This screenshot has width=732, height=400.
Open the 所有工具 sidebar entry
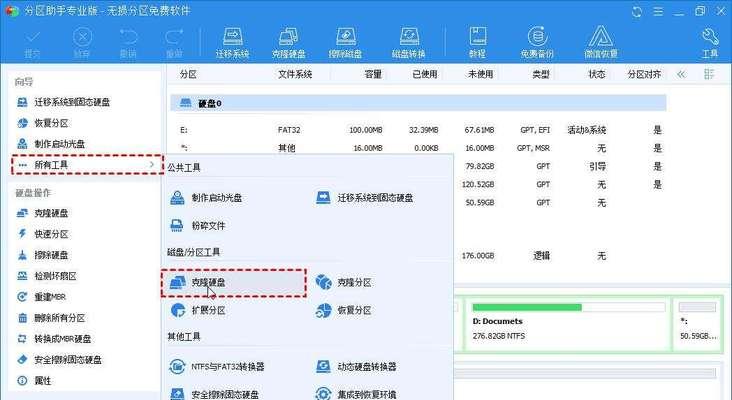[87, 165]
